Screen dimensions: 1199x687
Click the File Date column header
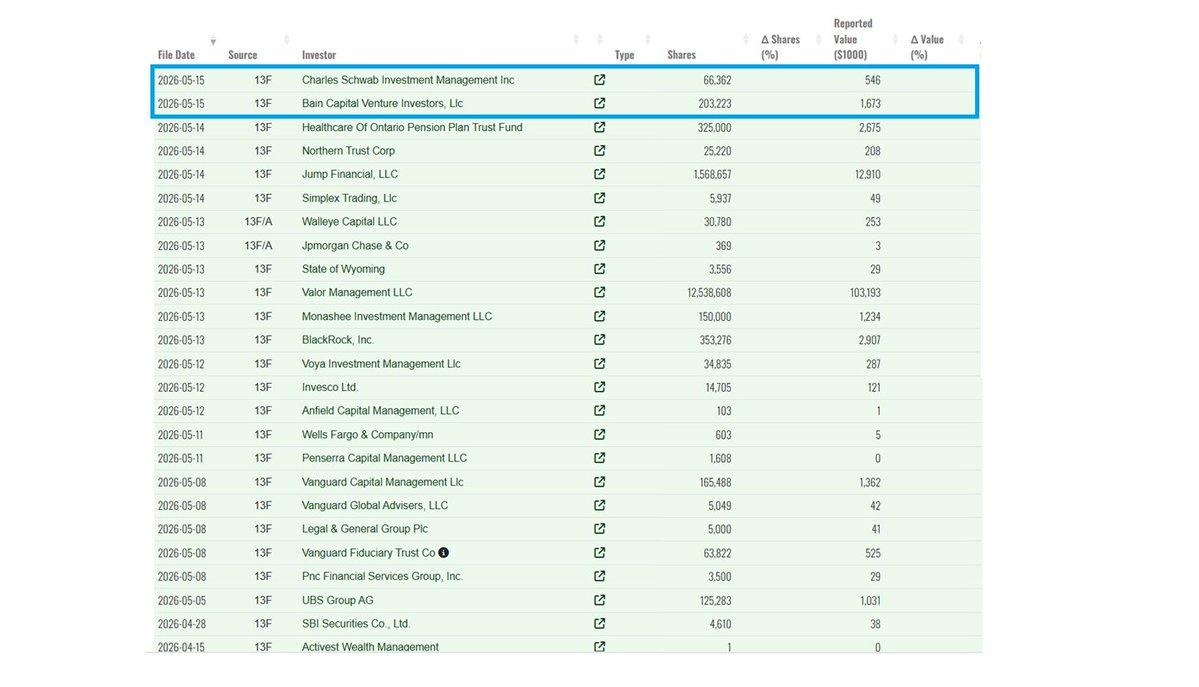tap(176, 55)
